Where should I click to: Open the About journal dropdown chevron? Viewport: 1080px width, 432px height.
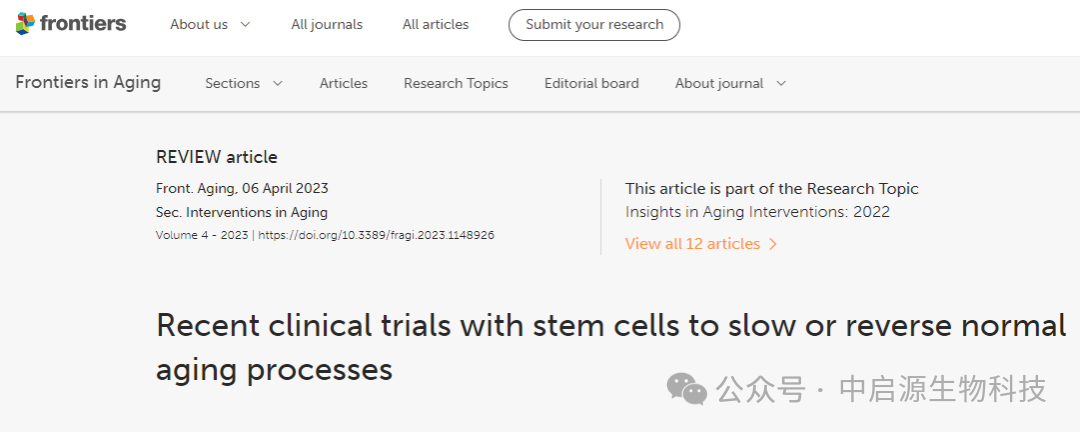pyautogui.click(x=781, y=84)
